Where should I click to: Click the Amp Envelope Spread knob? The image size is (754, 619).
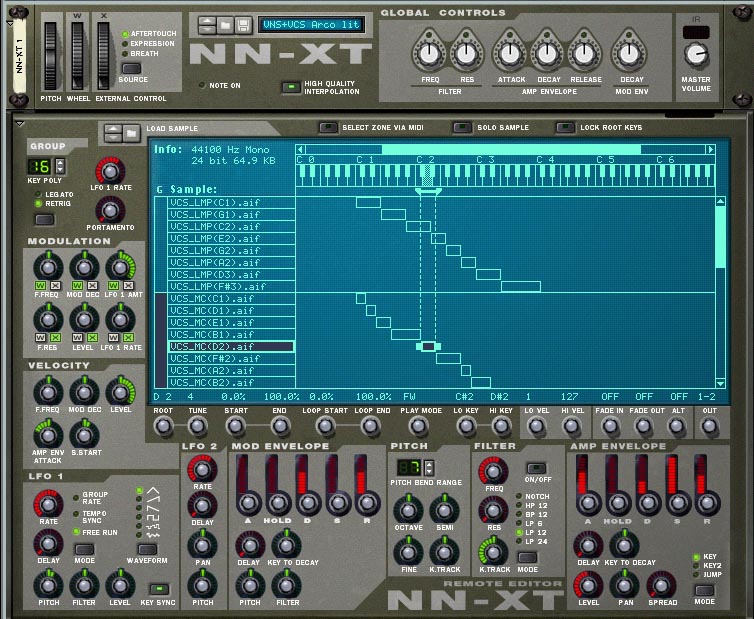click(x=662, y=585)
